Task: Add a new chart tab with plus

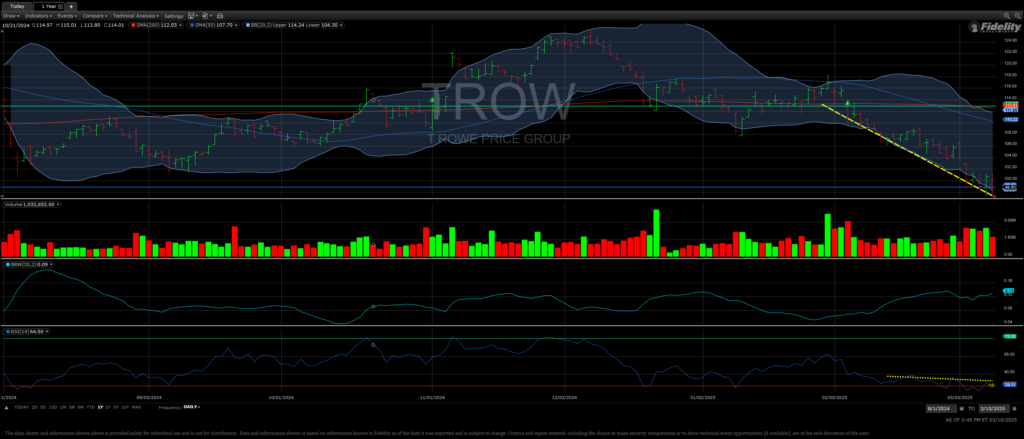Action: coord(71,7)
